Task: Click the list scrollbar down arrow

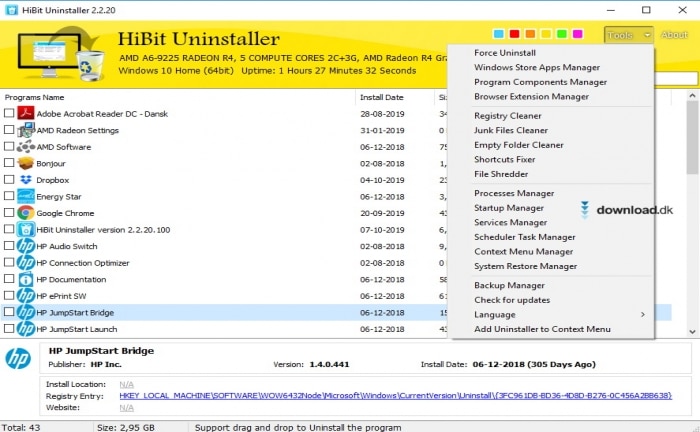Action: coord(692,332)
